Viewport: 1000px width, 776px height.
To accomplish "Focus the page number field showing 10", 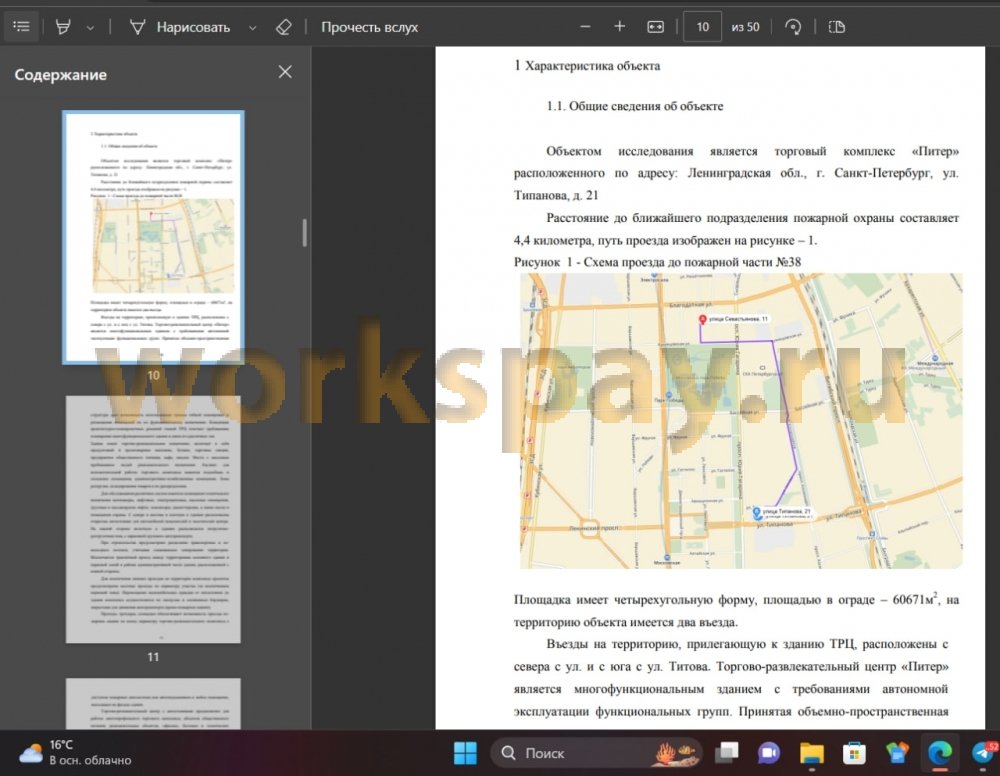I will [x=702, y=27].
